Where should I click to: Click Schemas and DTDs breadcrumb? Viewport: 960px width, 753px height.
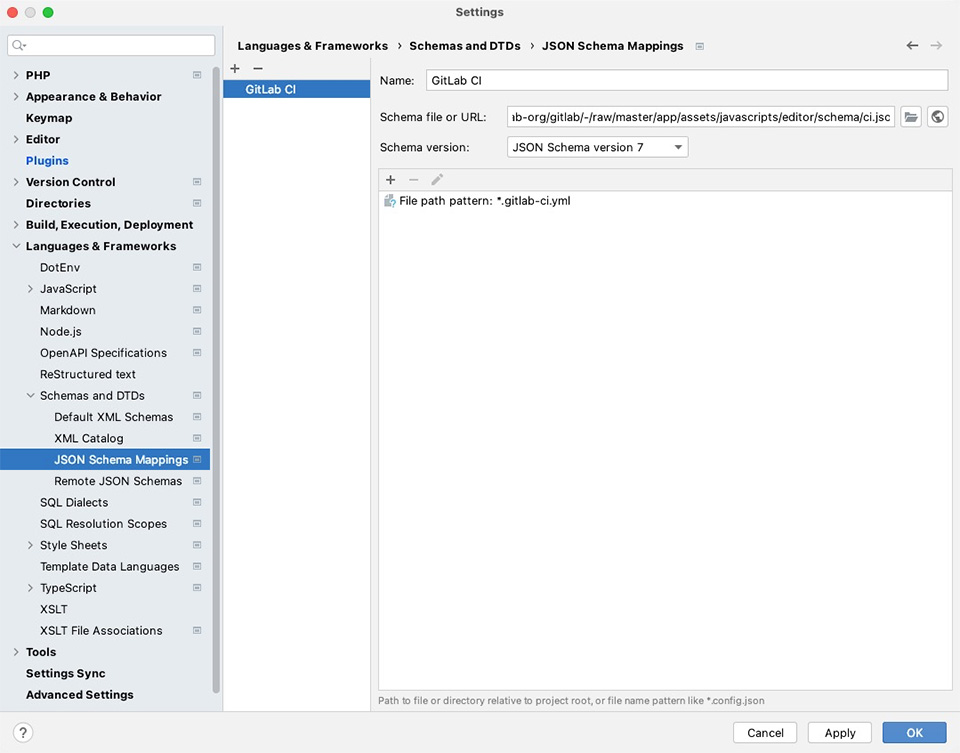point(465,46)
